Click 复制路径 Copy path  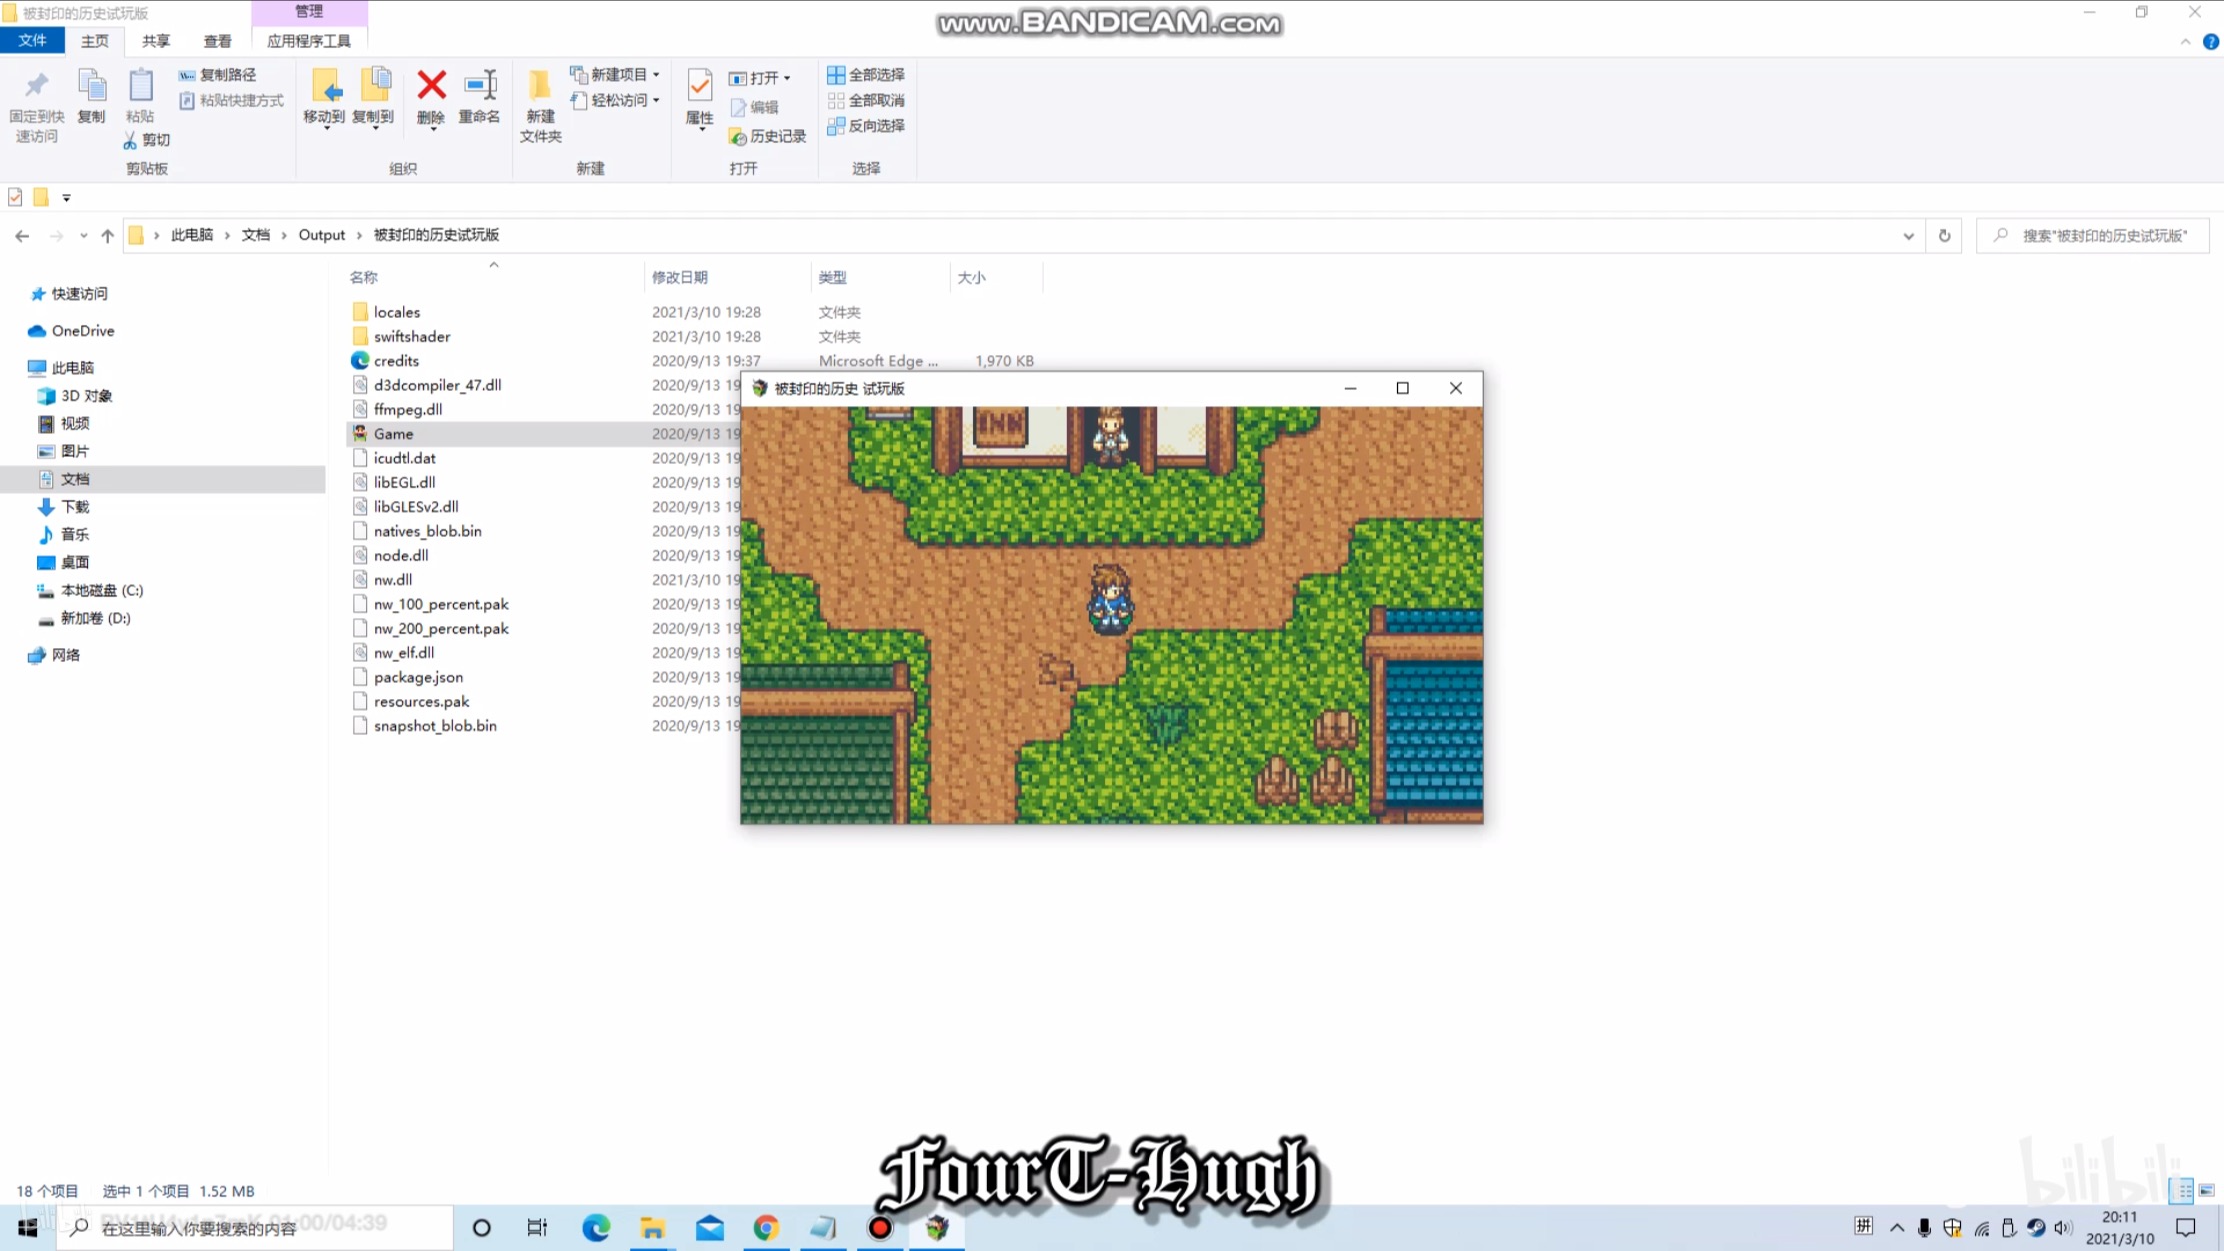click(x=218, y=75)
